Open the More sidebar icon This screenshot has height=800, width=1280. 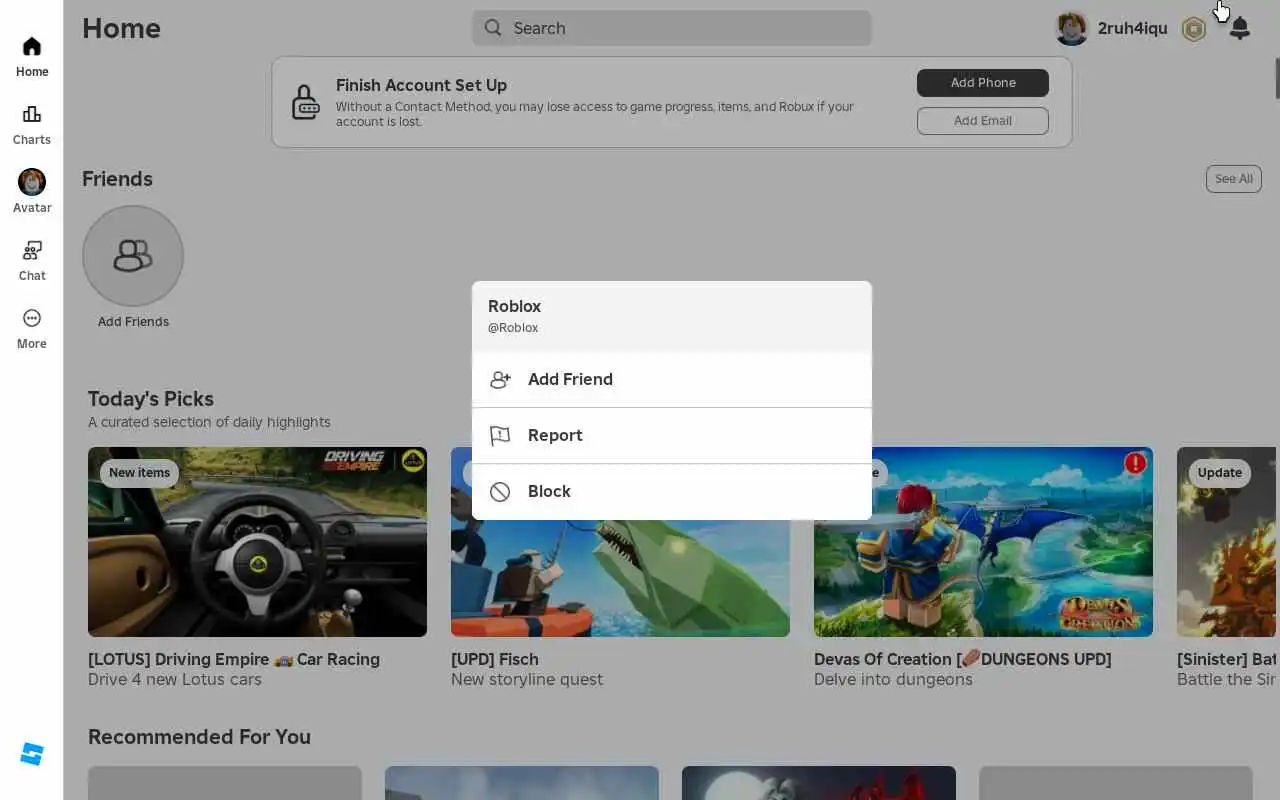[x=32, y=318]
